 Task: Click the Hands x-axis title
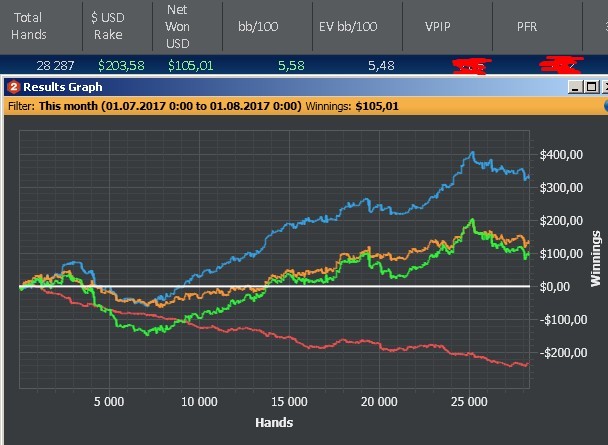click(x=274, y=422)
